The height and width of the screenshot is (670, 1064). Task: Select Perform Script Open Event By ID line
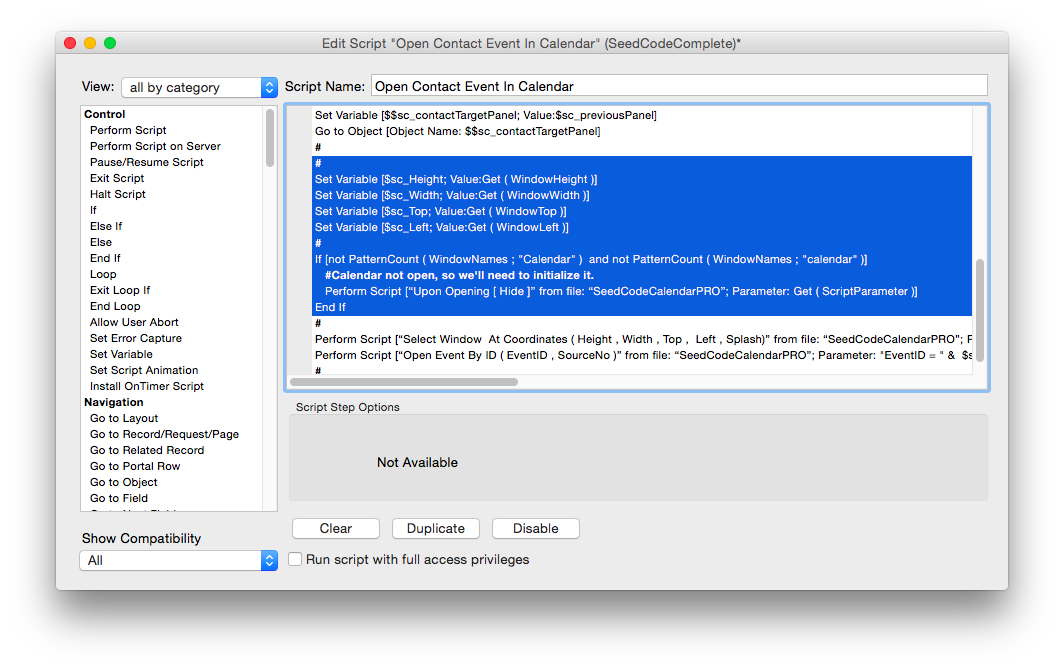643,355
